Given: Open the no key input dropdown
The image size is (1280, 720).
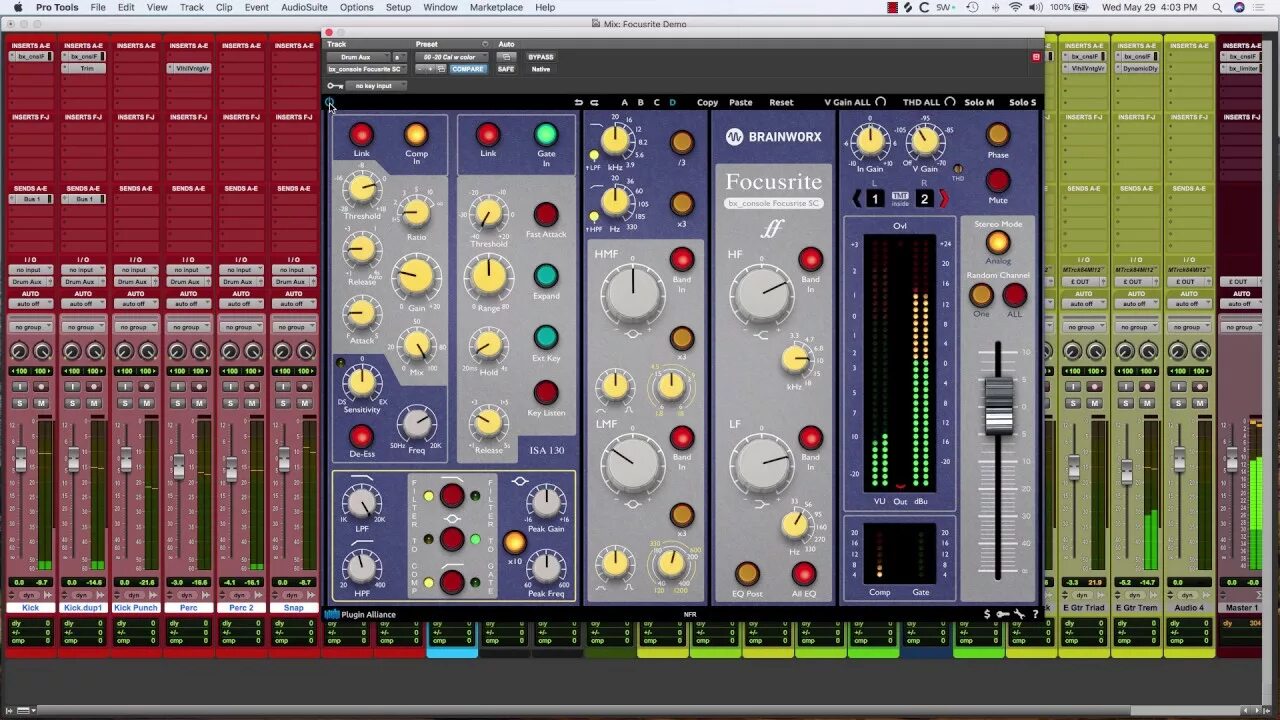Looking at the screenshot, I should tap(377, 86).
